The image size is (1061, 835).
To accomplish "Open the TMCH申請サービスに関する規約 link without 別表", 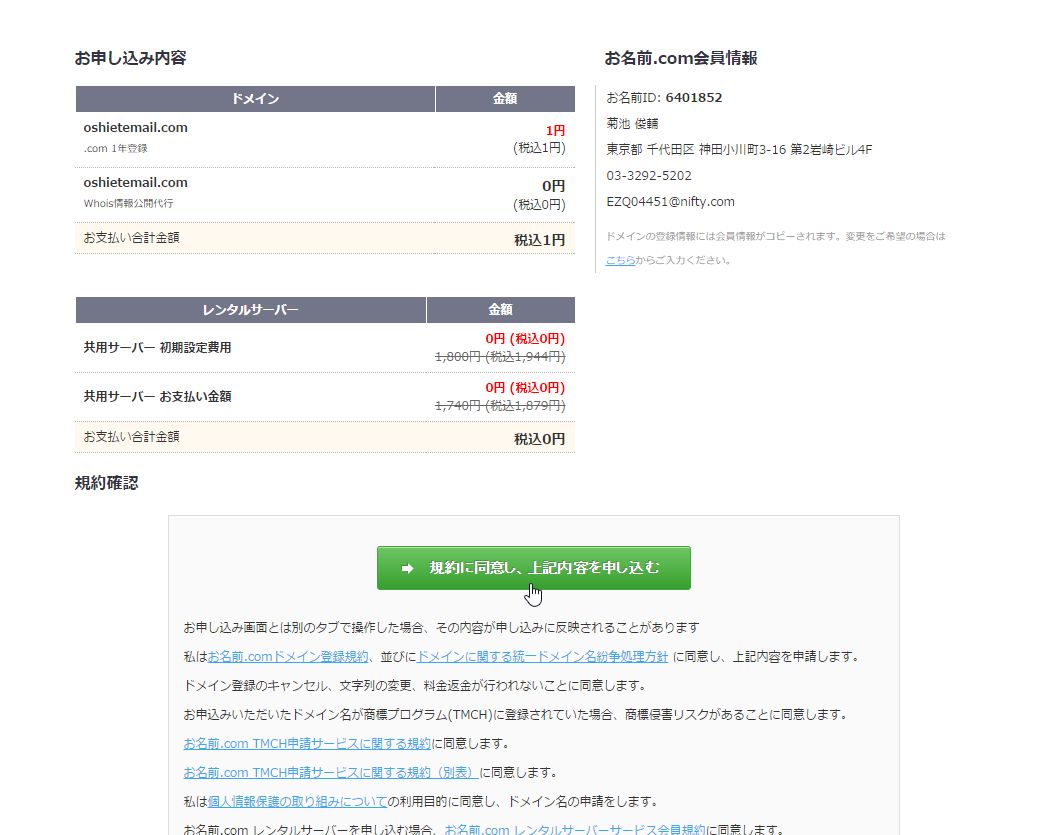I will click(307, 744).
